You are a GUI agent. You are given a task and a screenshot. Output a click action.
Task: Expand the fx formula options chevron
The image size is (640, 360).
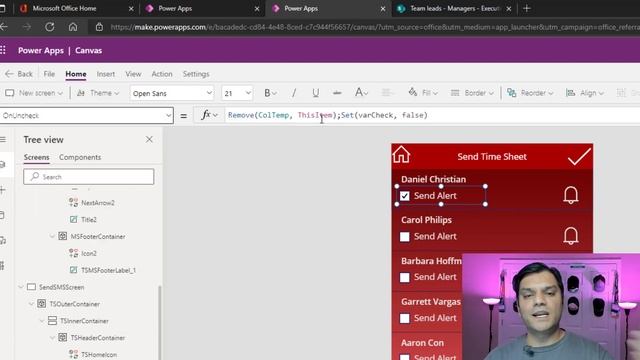coord(216,116)
